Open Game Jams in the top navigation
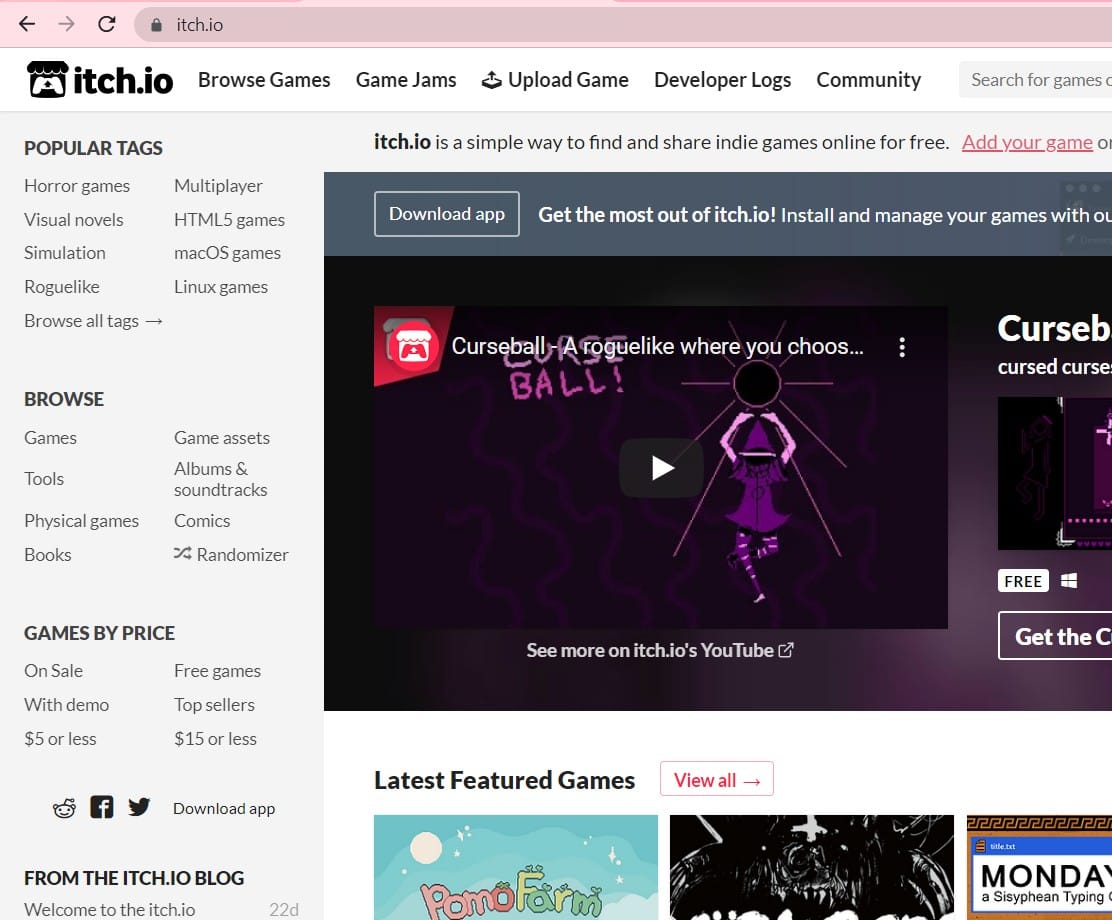Screen dimensions: 1112x920 [406, 79]
